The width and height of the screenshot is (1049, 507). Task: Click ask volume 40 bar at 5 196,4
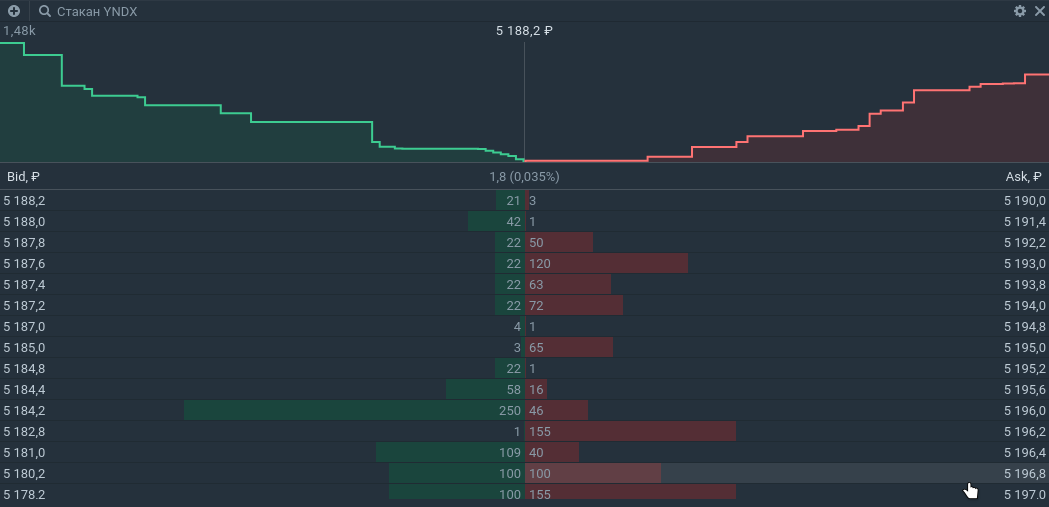click(552, 453)
